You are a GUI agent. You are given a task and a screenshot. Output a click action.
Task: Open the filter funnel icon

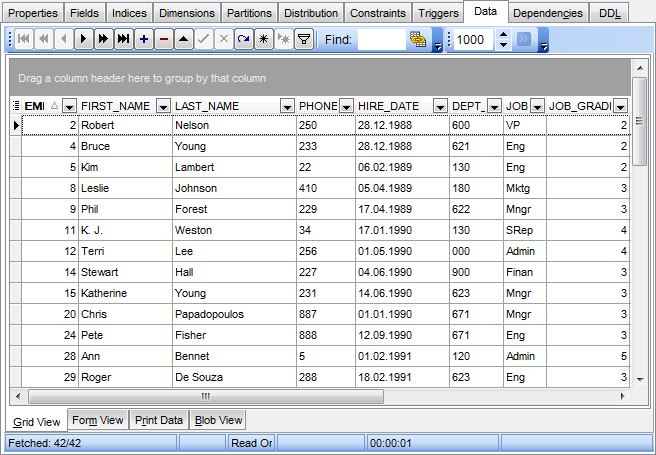[304, 40]
